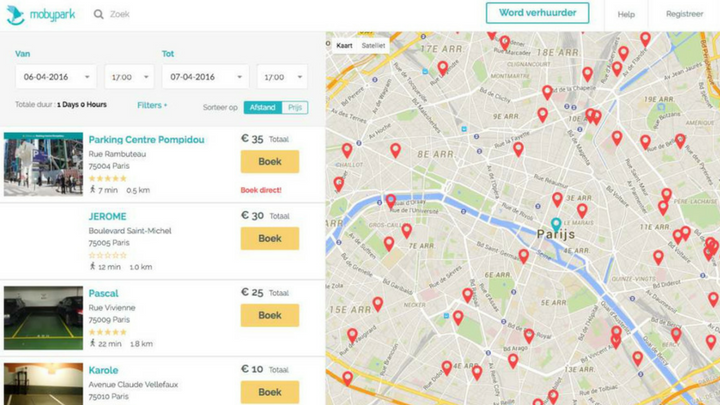Sort results by Prijs
The height and width of the screenshot is (405, 720).
click(295, 107)
